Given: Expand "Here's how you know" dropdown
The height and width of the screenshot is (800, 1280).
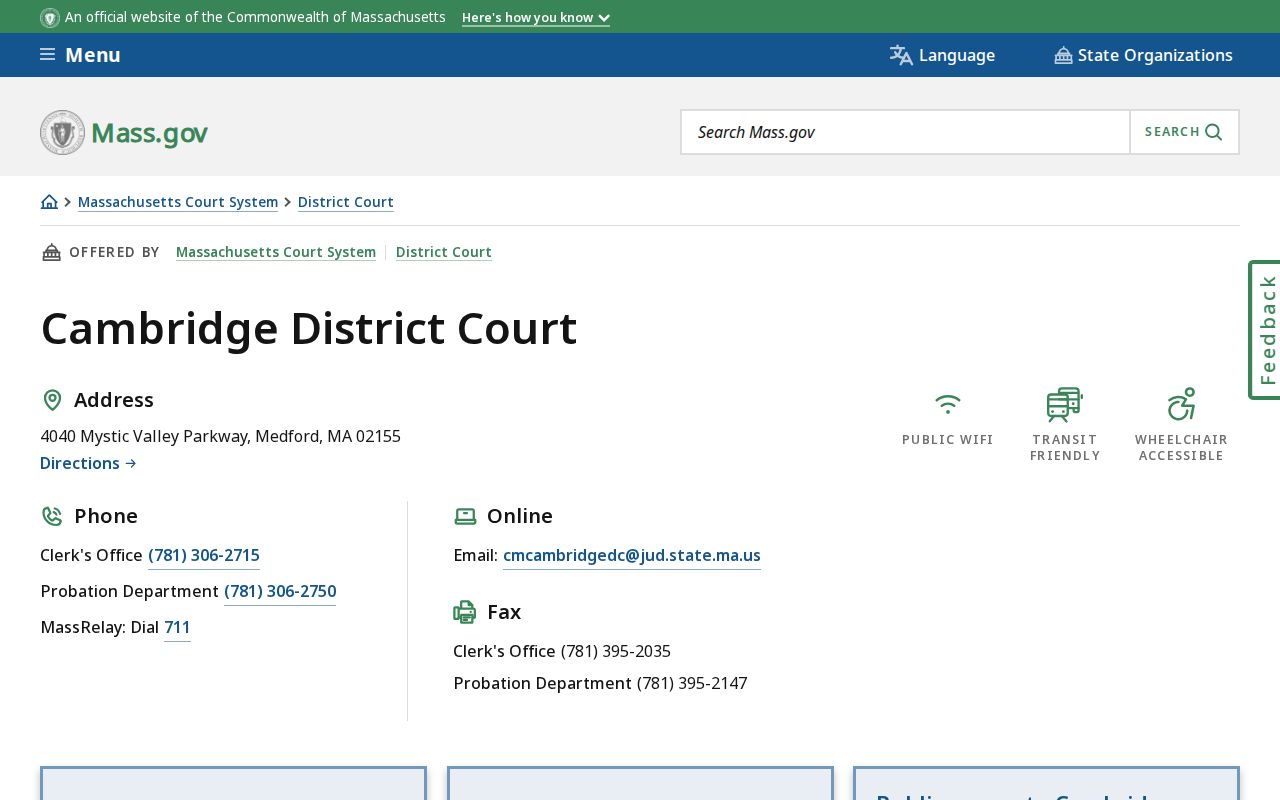Looking at the screenshot, I should point(536,18).
